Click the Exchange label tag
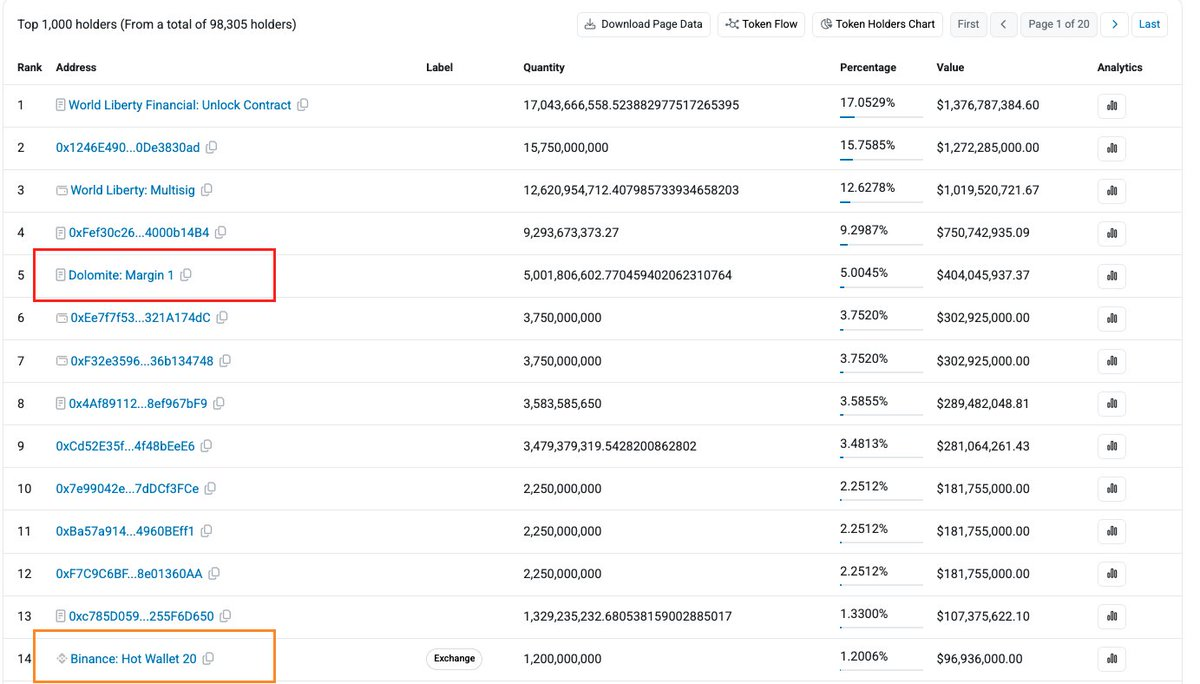This screenshot has width=1200, height=684. click(454, 659)
